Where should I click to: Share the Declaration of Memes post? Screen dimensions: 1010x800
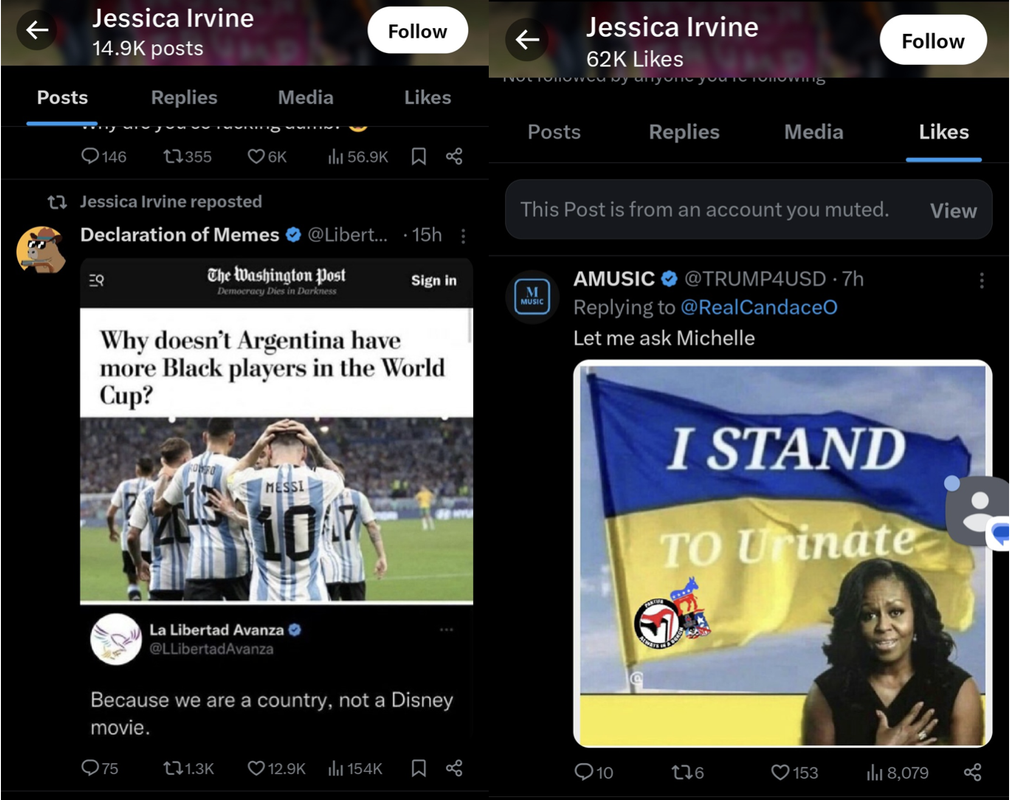point(454,768)
